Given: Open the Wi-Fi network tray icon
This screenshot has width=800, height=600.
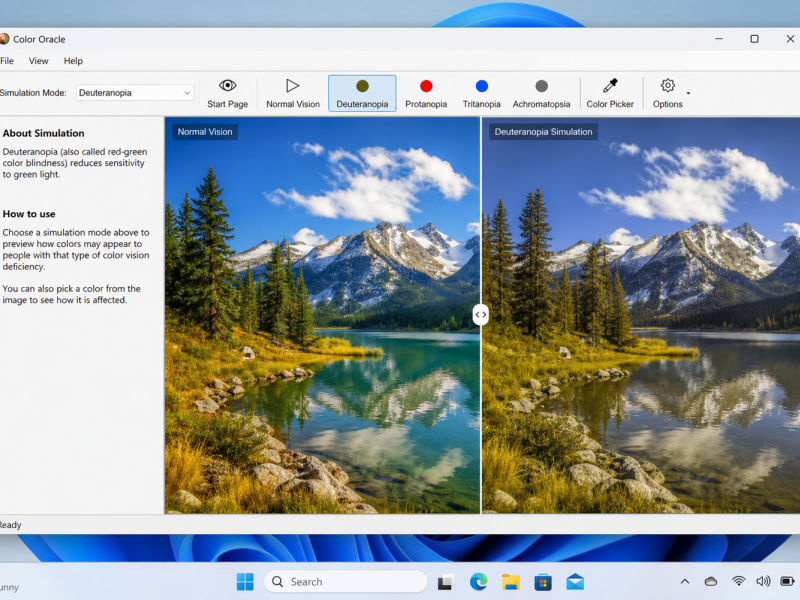Looking at the screenshot, I should point(738,581).
